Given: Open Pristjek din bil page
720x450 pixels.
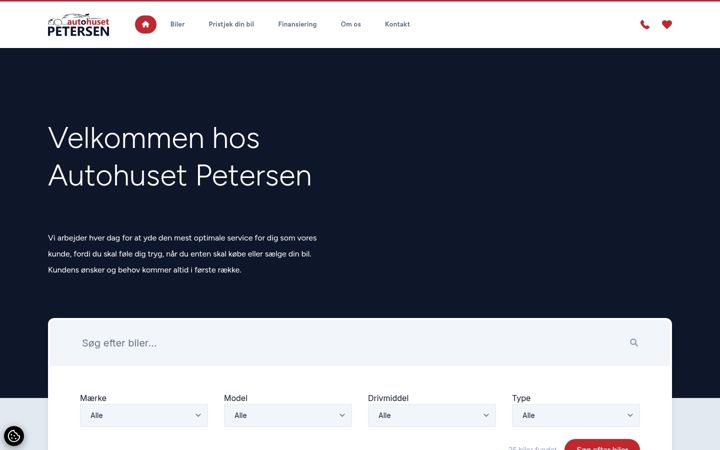Looking at the screenshot, I should [231, 24].
